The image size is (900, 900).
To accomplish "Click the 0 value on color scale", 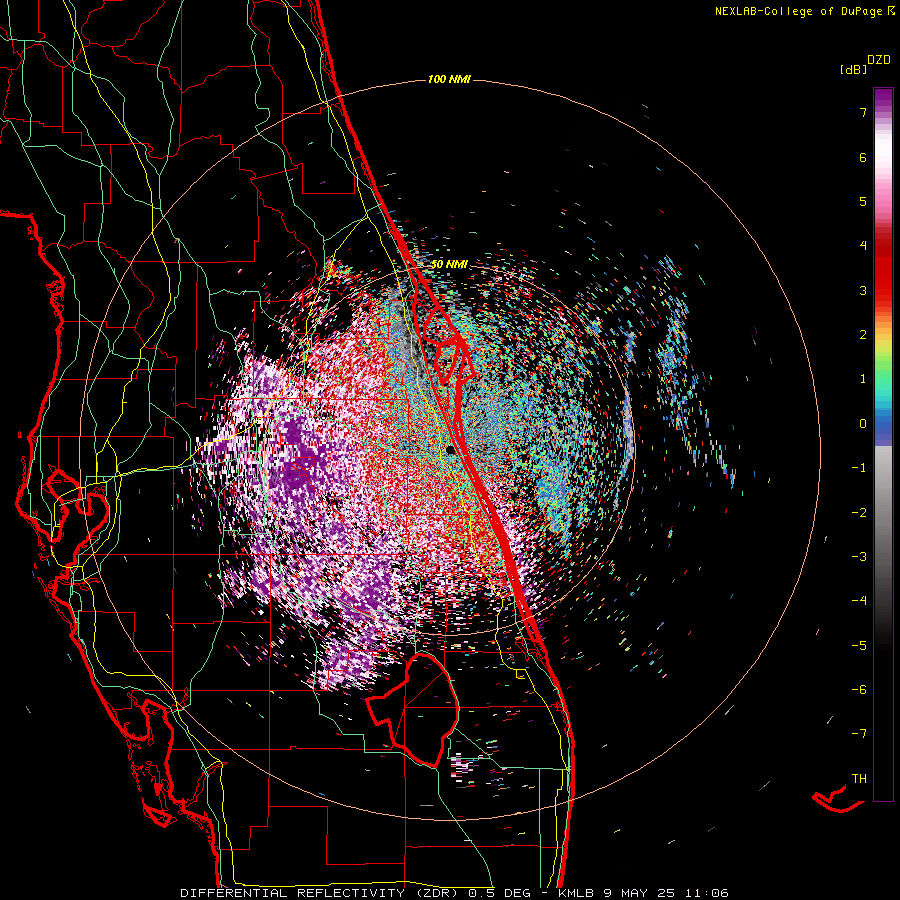I will pos(863,424).
